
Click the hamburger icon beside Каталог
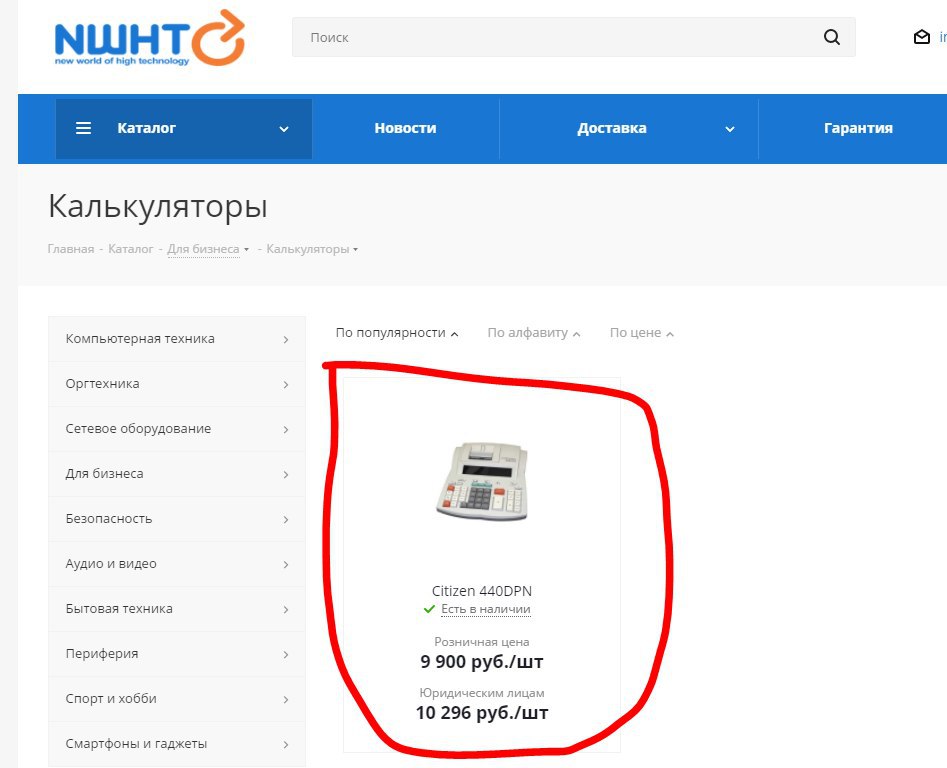coord(83,128)
